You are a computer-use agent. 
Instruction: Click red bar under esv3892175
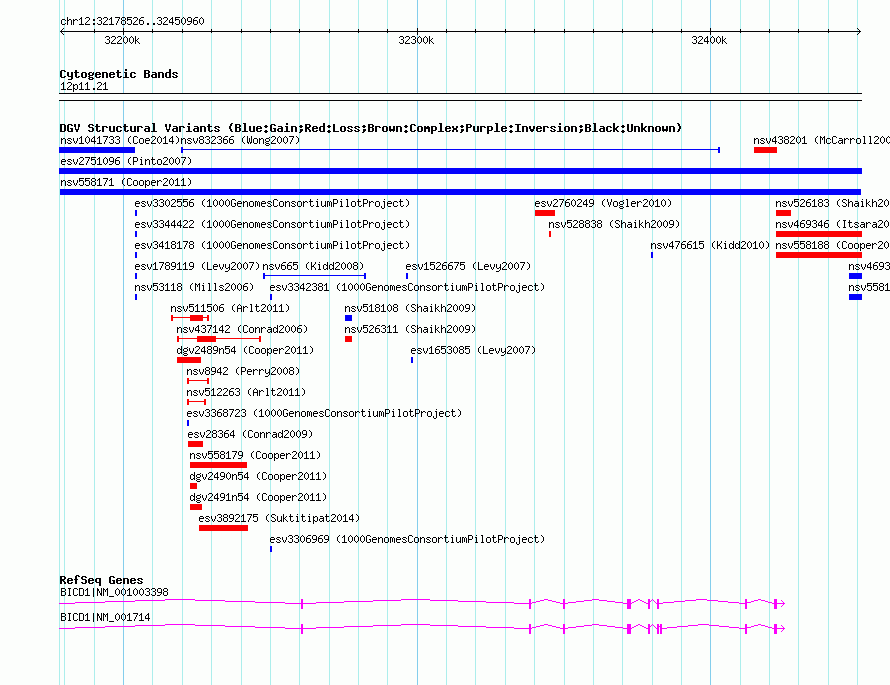point(223,528)
